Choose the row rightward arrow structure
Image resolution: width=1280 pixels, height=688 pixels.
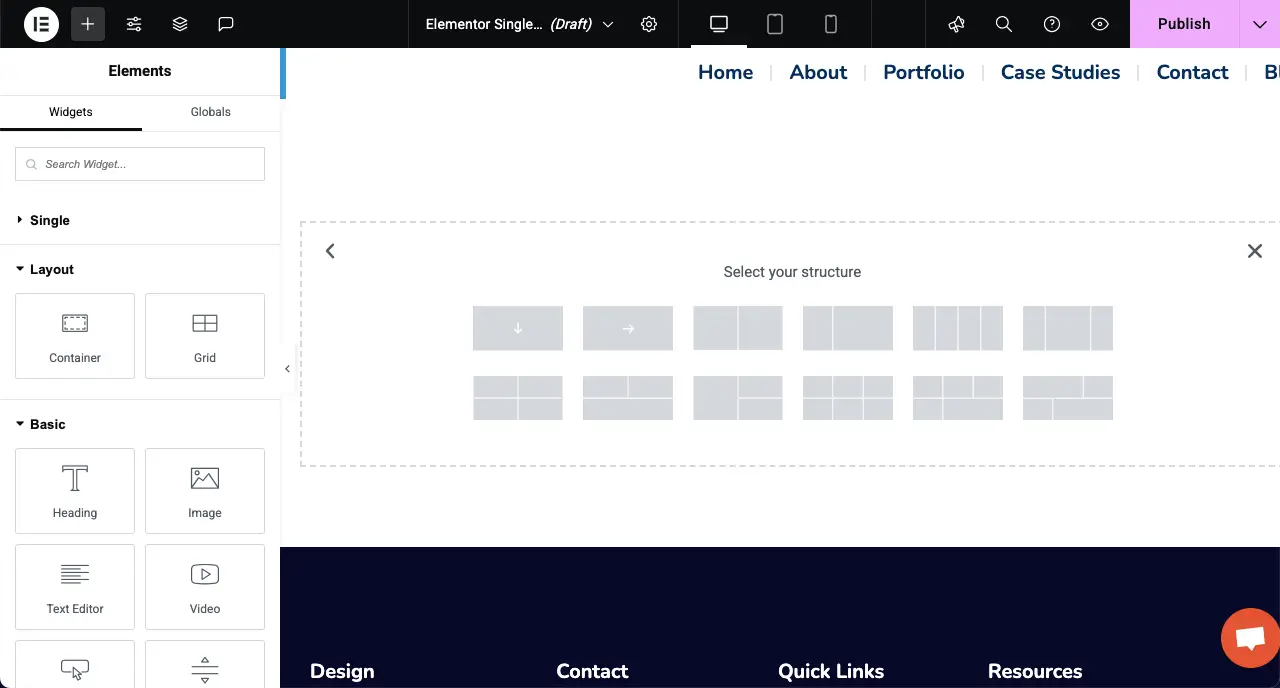tap(628, 328)
